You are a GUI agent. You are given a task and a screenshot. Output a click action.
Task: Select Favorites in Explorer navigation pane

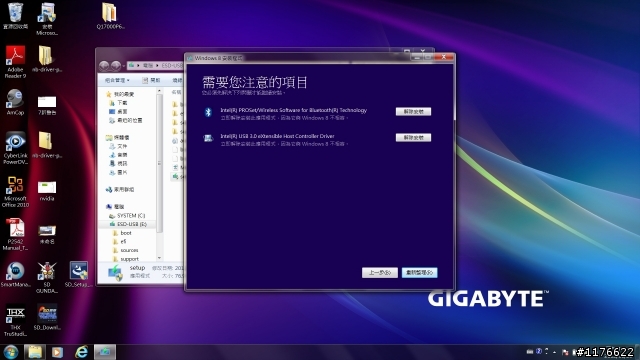[120, 94]
